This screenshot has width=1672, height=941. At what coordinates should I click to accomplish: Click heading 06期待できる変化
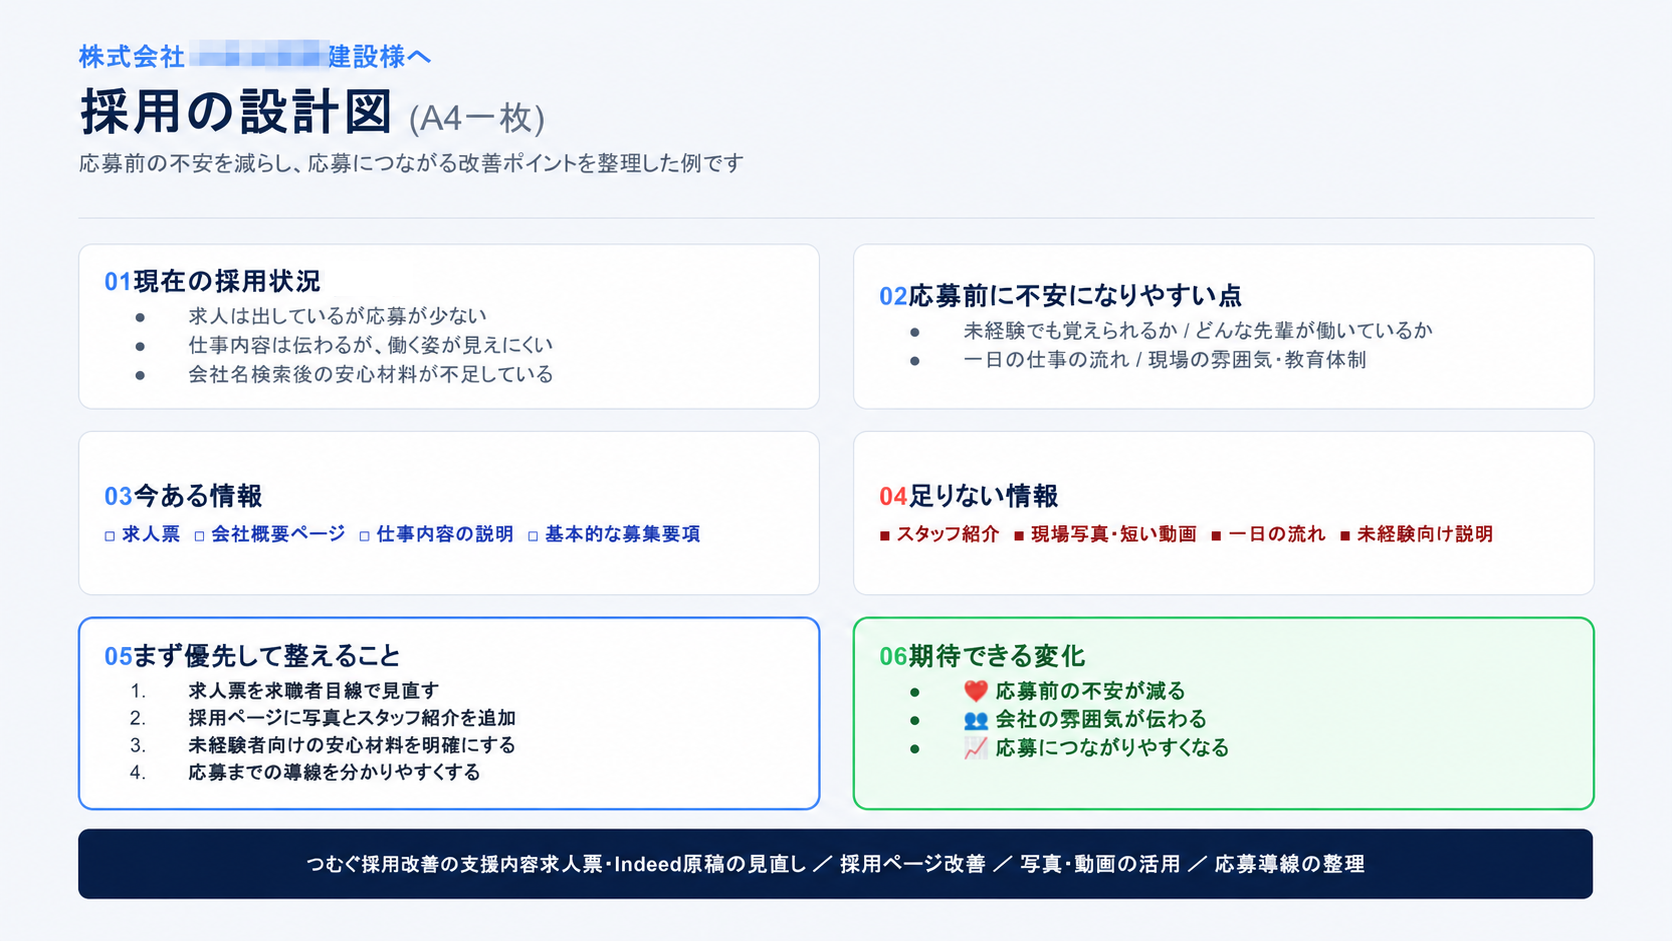(982, 656)
